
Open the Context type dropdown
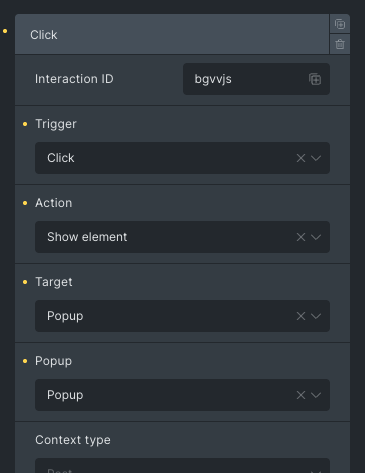(182, 466)
